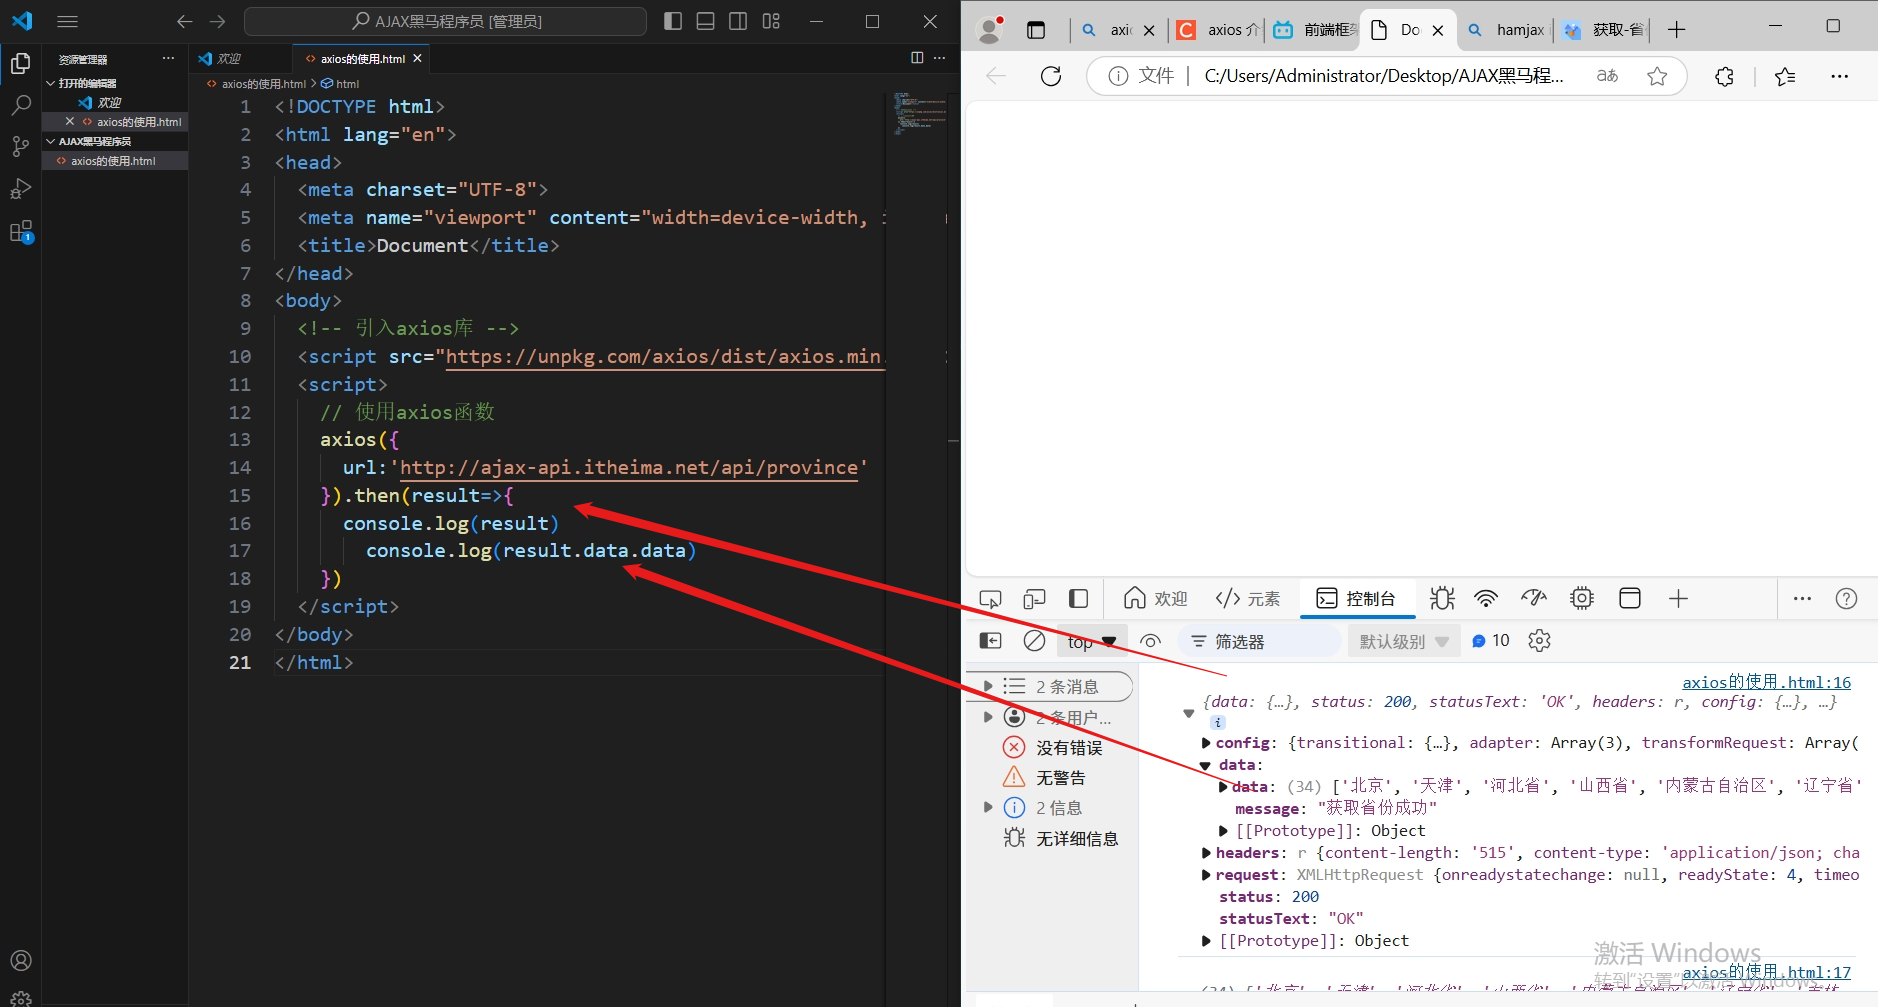Screen dimensions: 1878x1007
Task: Open editor more actions menu
Action: click(x=940, y=58)
